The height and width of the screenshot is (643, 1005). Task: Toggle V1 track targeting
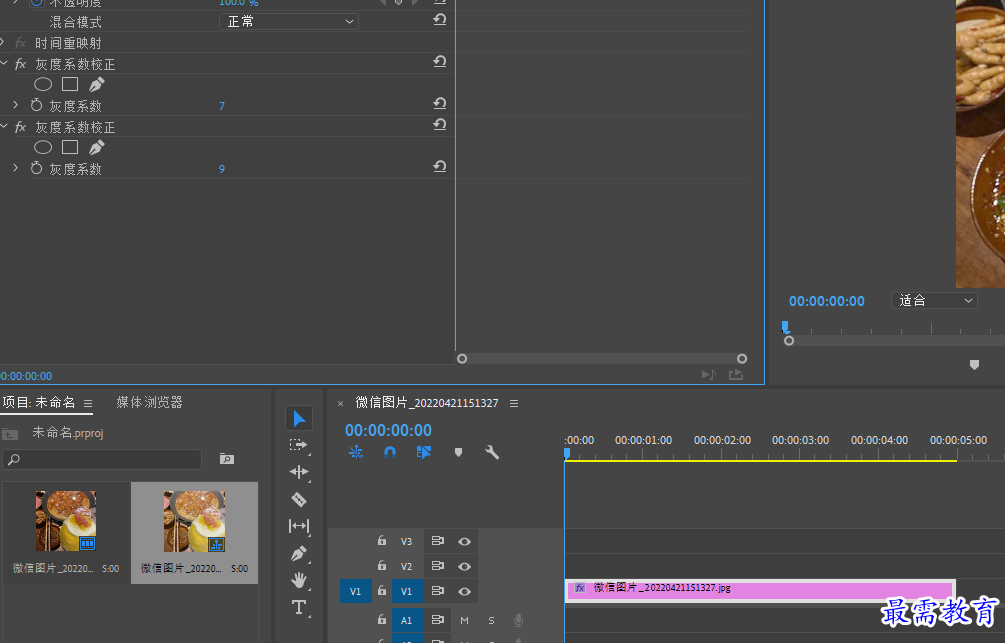coord(406,592)
